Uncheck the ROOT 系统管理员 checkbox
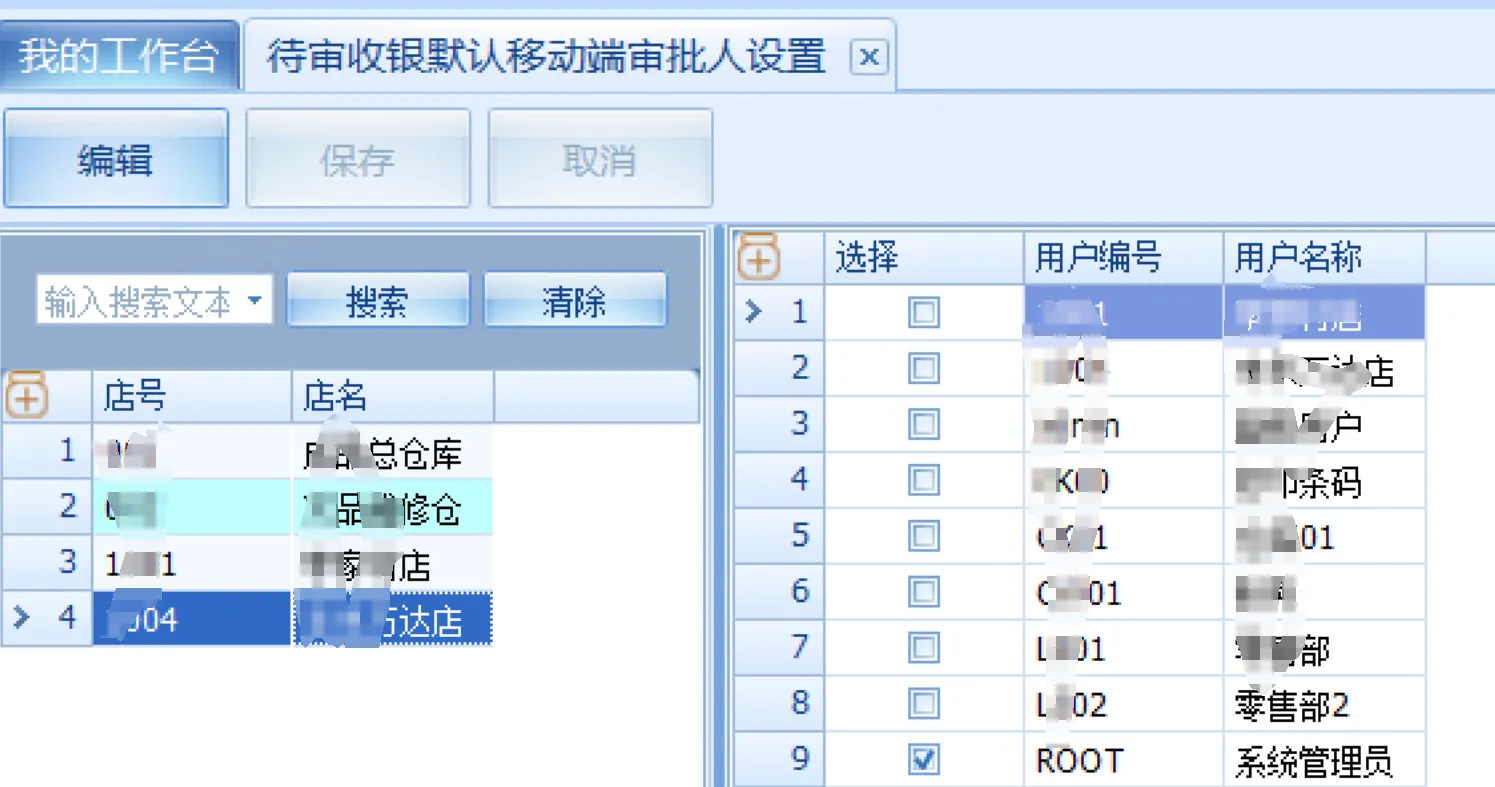 pyautogui.click(x=923, y=761)
